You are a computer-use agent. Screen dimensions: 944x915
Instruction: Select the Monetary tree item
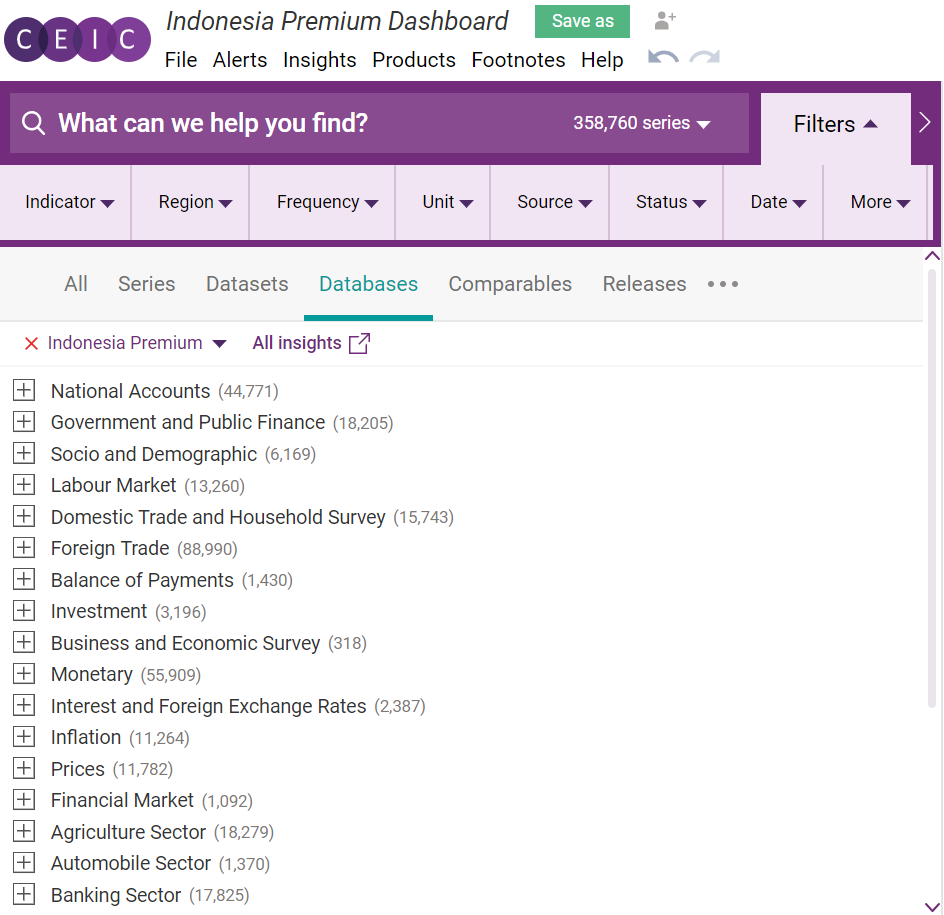click(92, 674)
